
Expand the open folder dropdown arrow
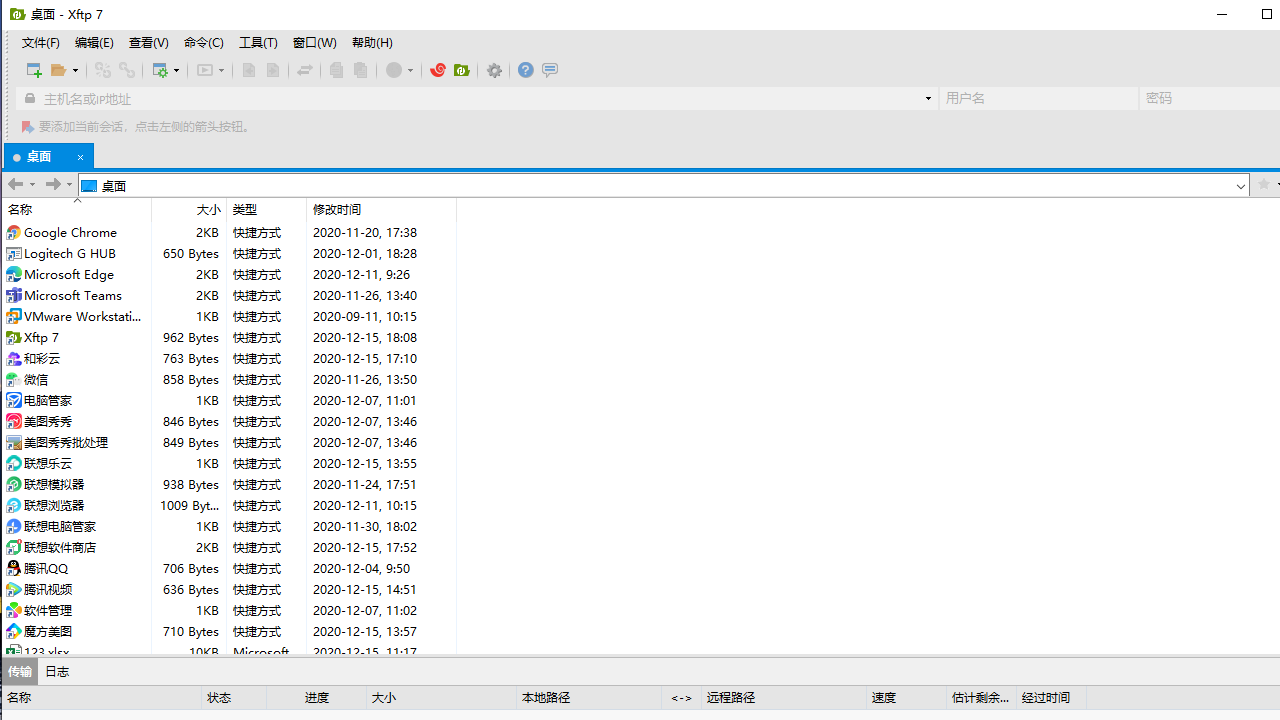click(76, 70)
